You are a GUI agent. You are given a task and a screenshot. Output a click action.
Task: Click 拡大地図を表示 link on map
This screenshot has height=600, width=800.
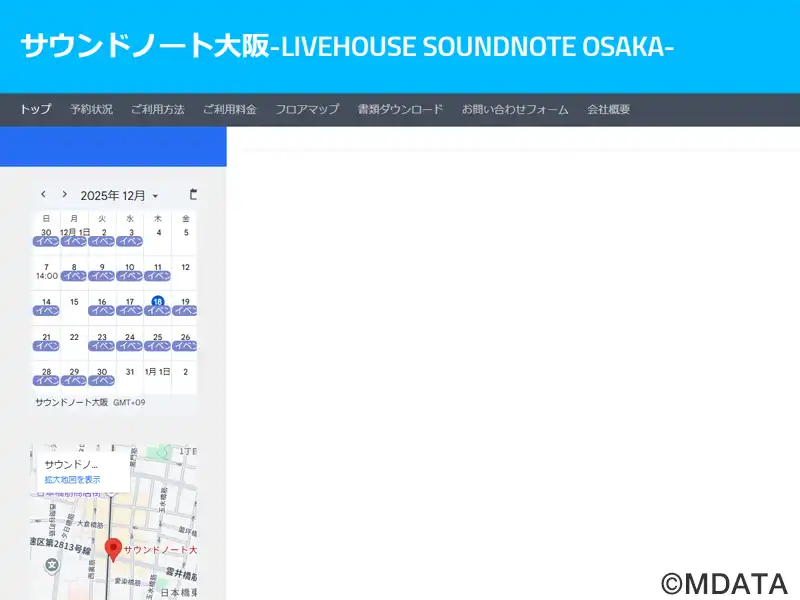pyautogui.click(x=72, y=480)
